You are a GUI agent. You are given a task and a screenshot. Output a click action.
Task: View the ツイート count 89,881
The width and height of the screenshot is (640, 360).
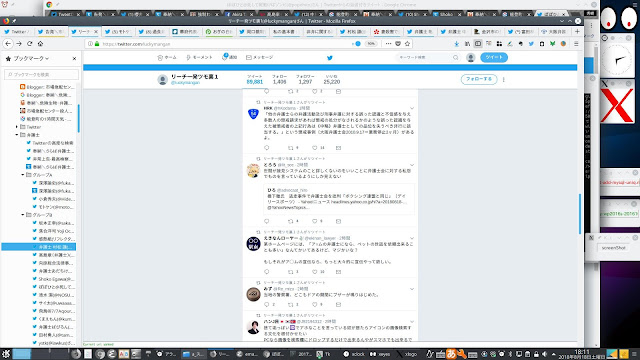click(x=255, y=80)
